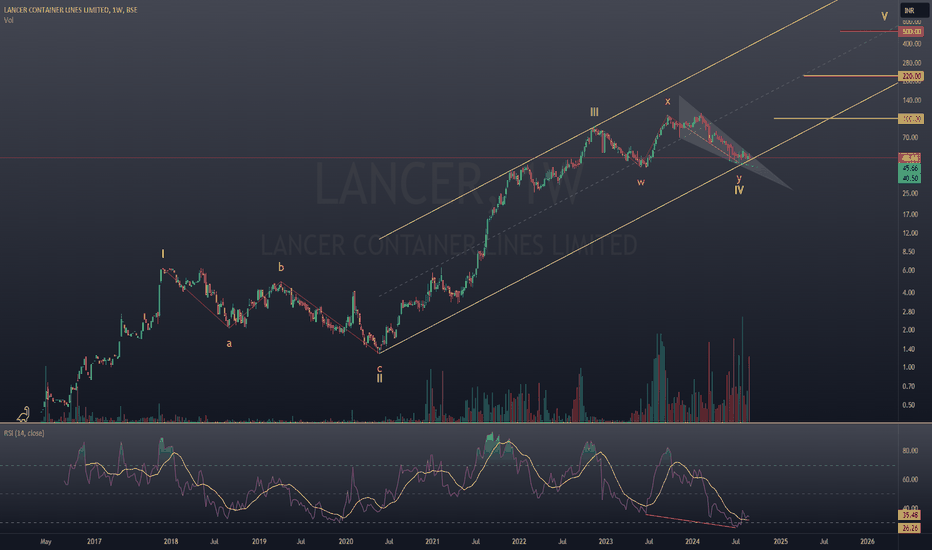Click the 35.48 RSI value label
The width and height of the screenshot is (932, 550).
click(x=910, y=515)
